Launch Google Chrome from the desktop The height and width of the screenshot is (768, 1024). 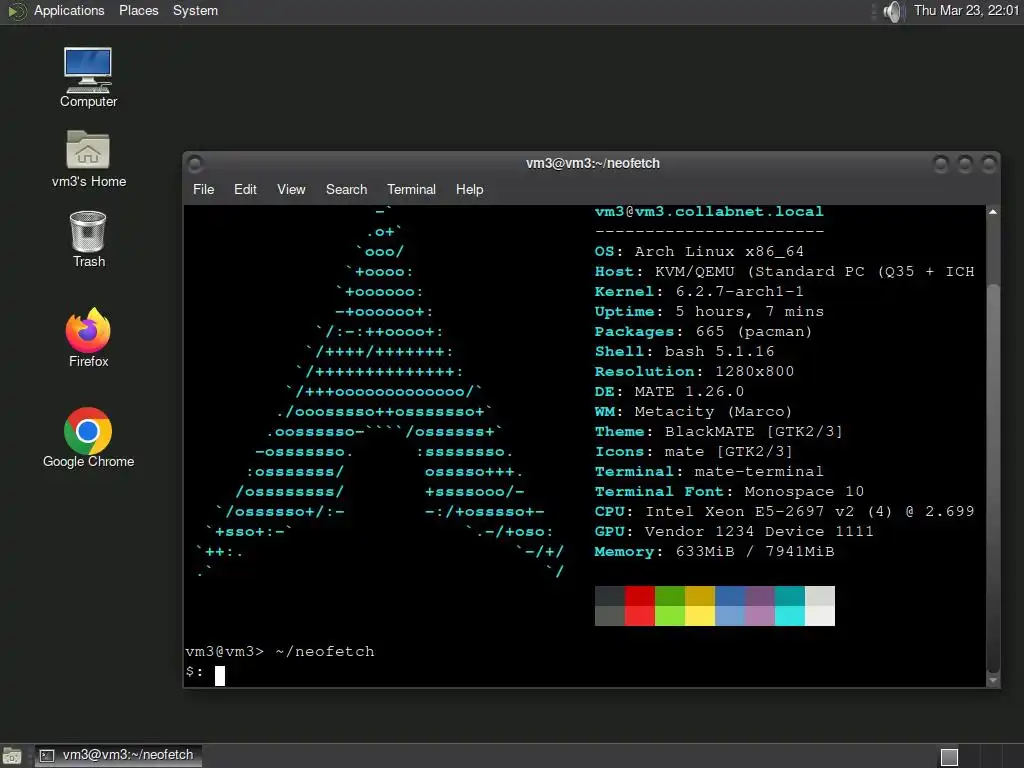88,438
